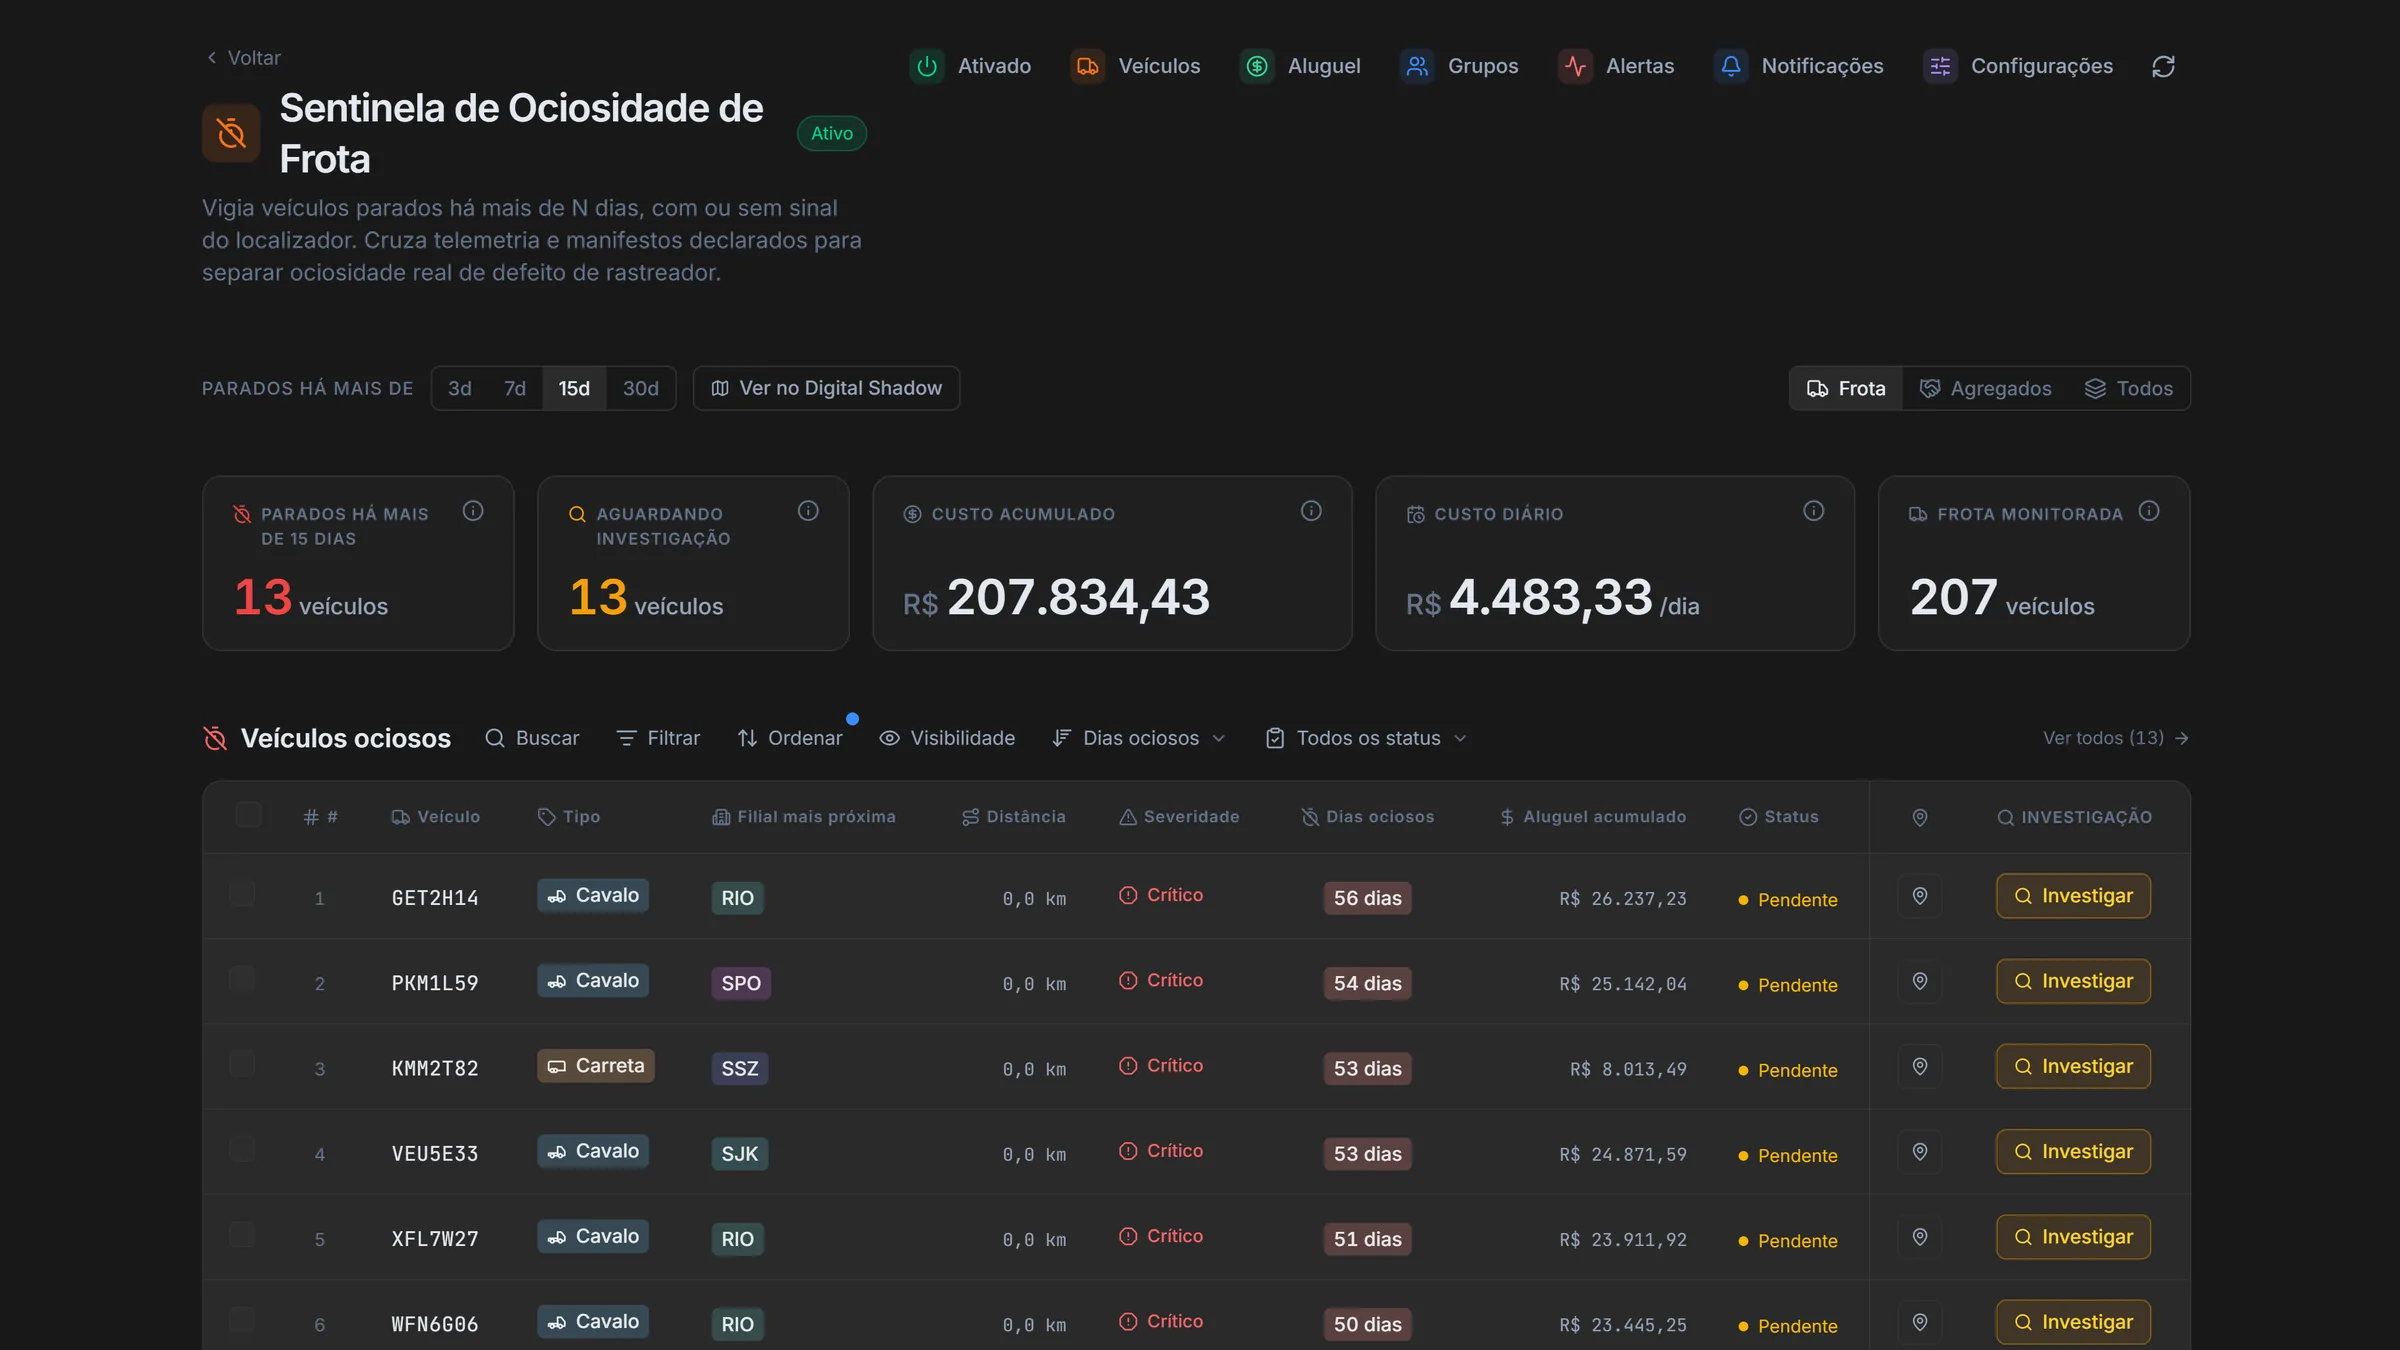Screen dimensions: 2400x1350
Task: Switch to the Agregados view
Action: point(1985,388)
